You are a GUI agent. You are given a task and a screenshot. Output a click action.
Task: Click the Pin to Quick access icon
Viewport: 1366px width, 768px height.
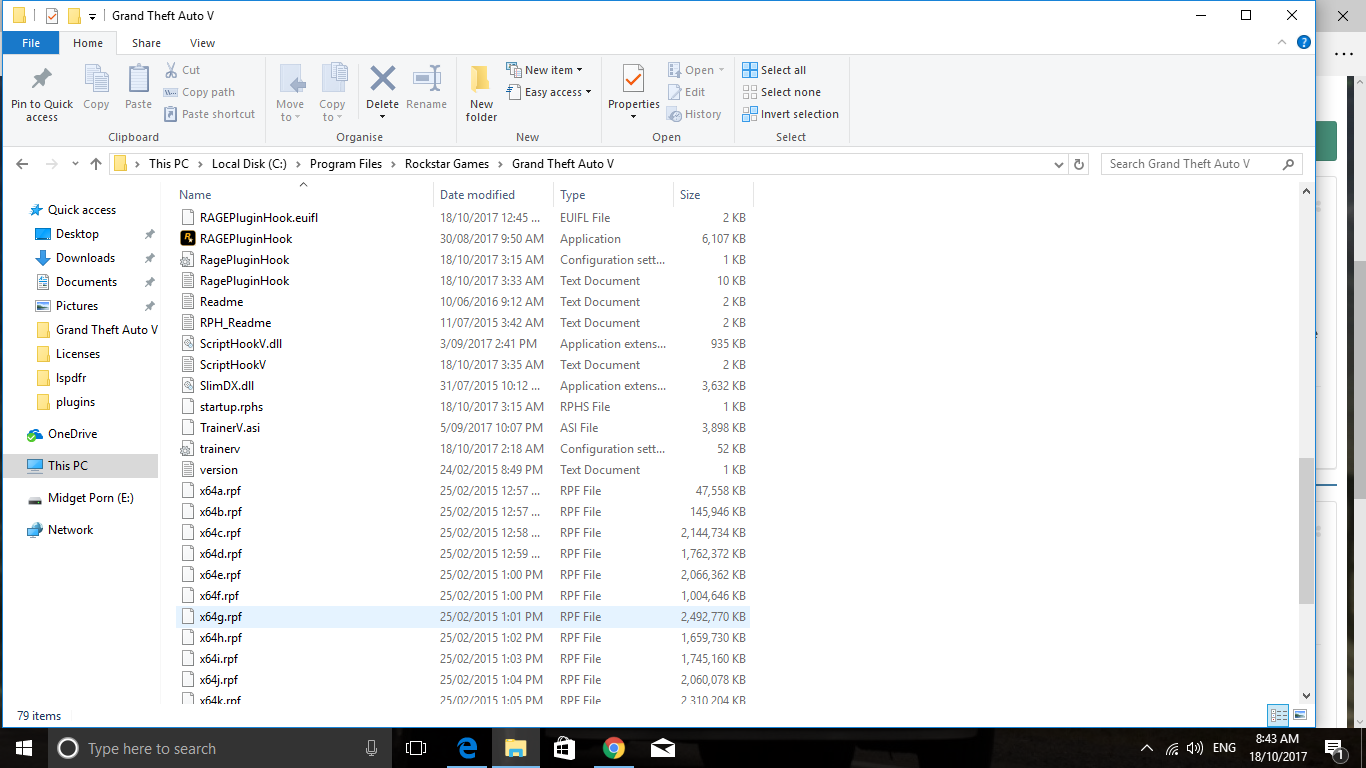[x=41, y=80]
